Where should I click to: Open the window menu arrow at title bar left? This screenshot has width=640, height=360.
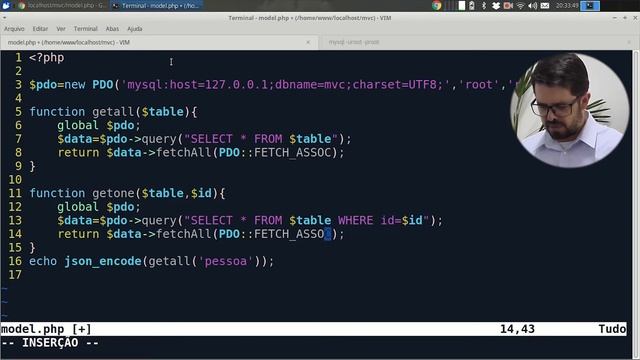coord(4,18)
